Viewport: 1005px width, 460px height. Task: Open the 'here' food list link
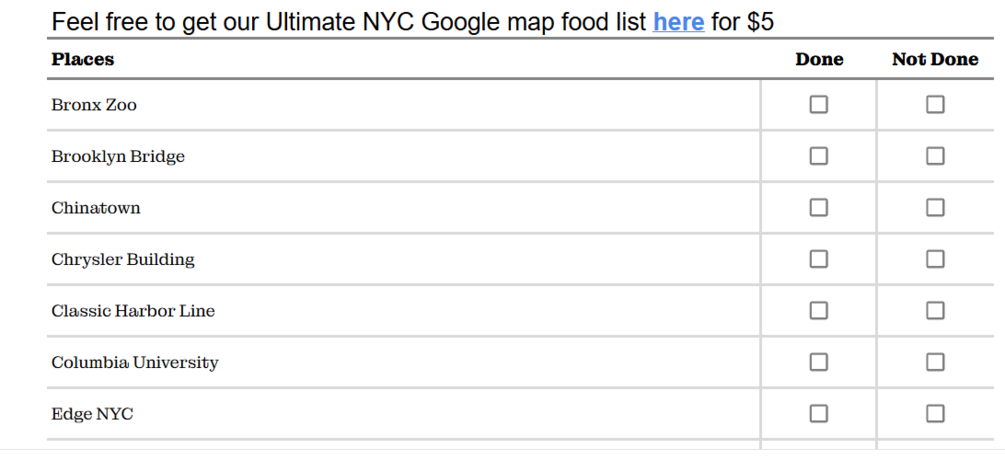point(679,22)
